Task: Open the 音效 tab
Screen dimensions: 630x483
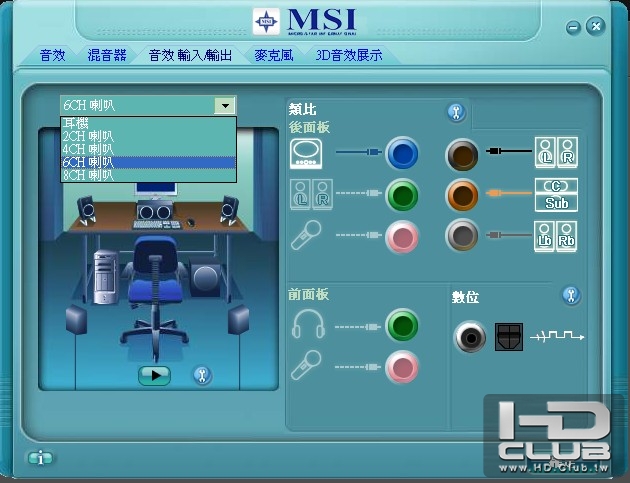Action: coord(52,55)
